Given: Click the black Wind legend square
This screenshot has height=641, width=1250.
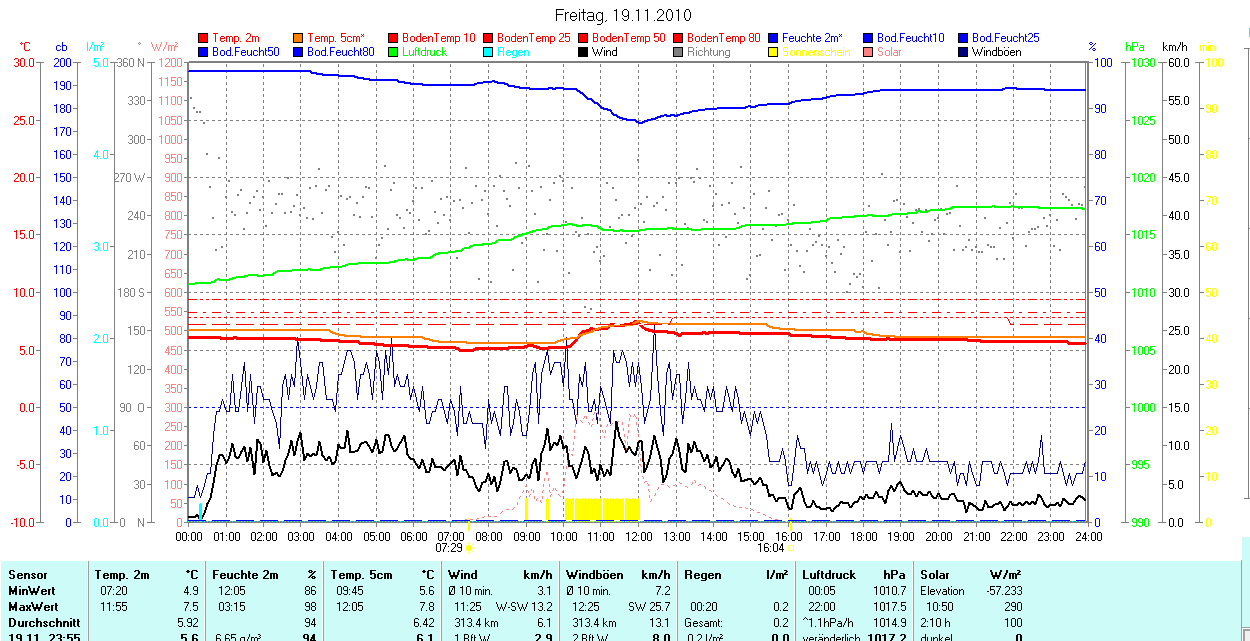Looking at the screenshot, I should click(583, 51).
